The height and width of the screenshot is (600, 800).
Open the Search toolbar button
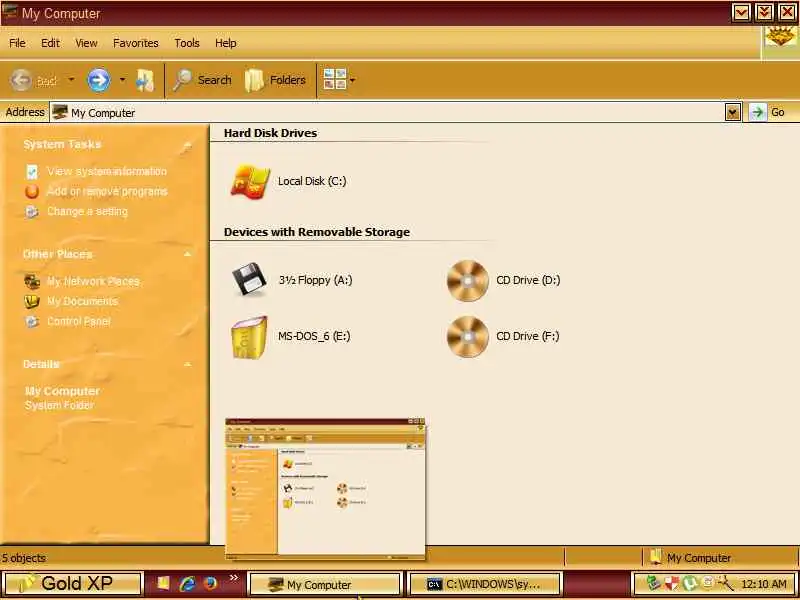pos(202,80)
